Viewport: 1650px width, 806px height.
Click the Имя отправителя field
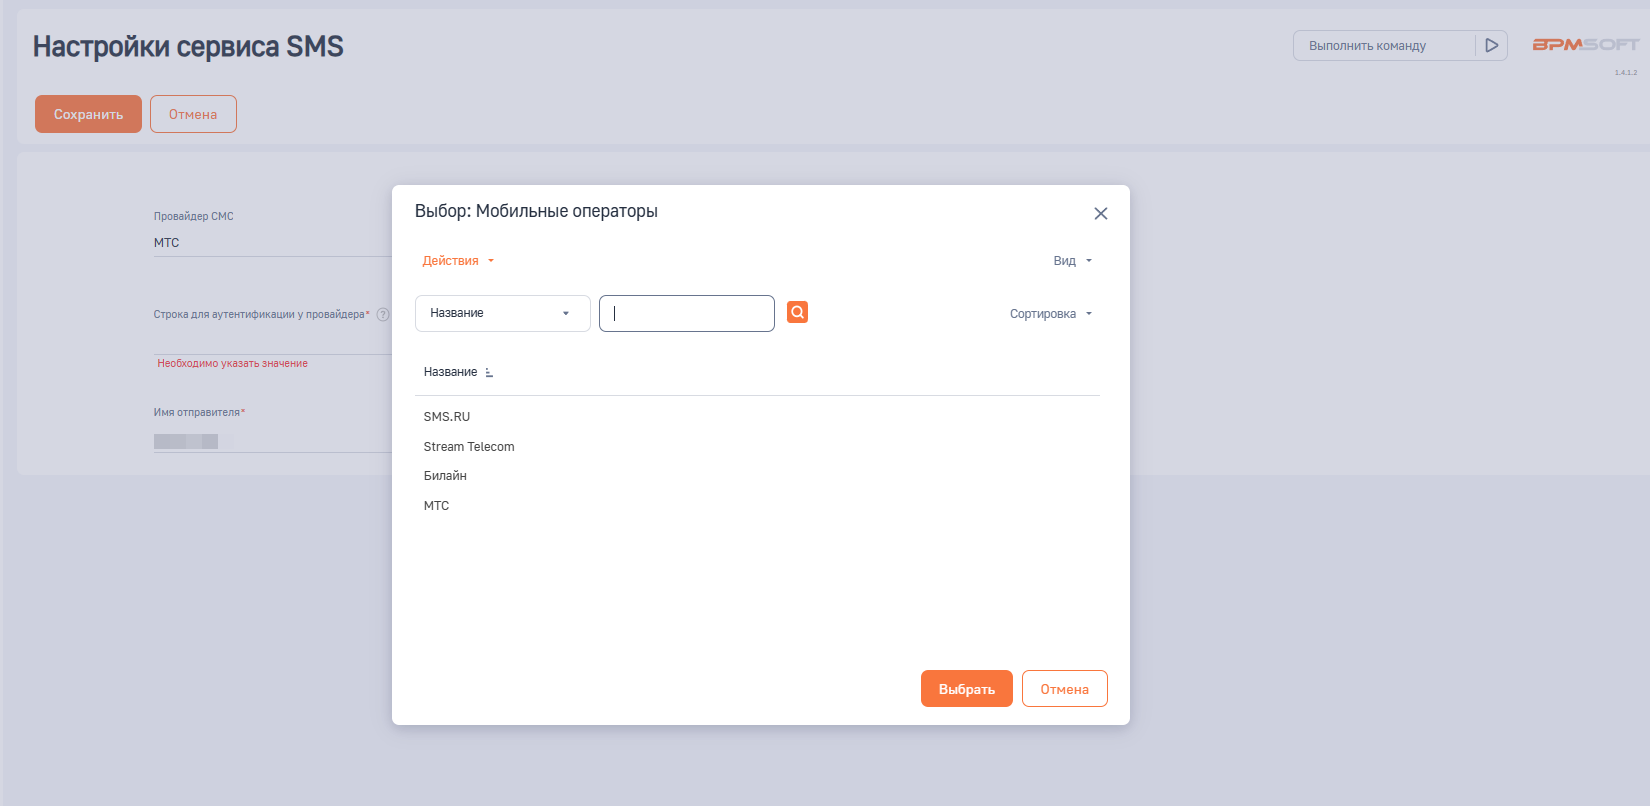273,440
